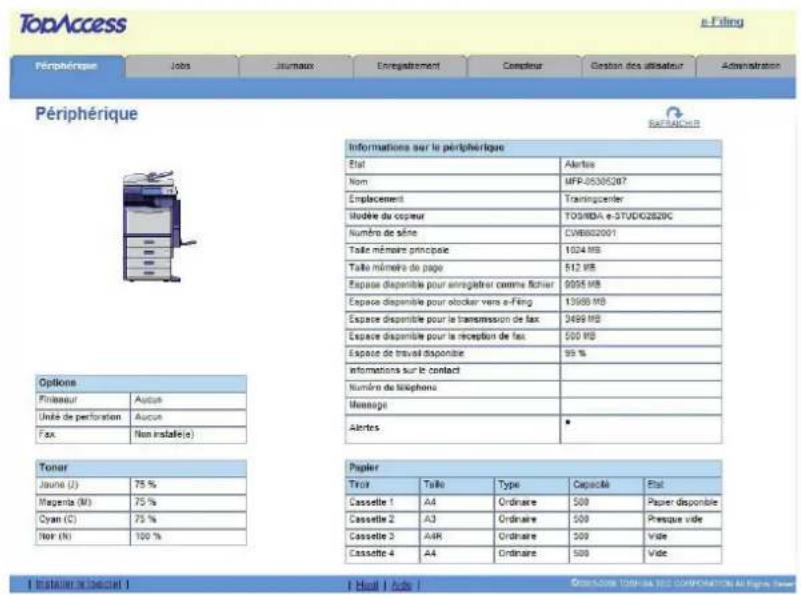The width and height of the screenshot is (801, 595).
Task: Click page memory value '512 MB'
Action: point(580,268)
